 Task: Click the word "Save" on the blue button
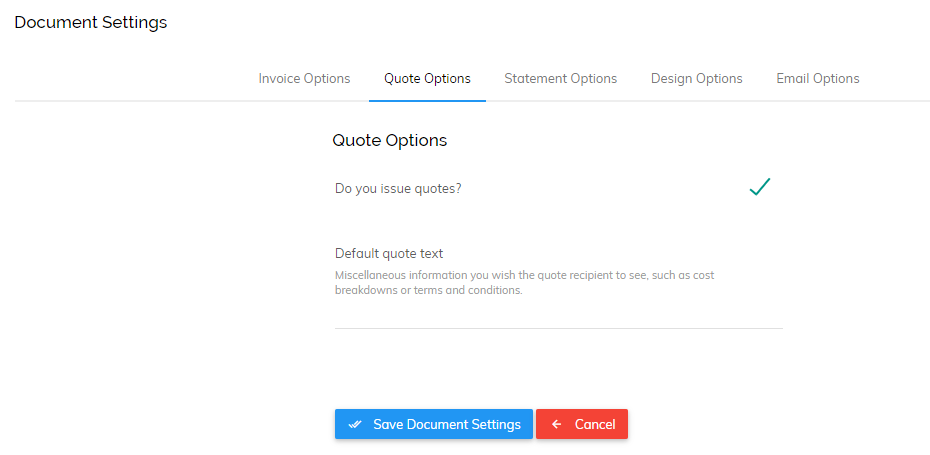point(388,425)
